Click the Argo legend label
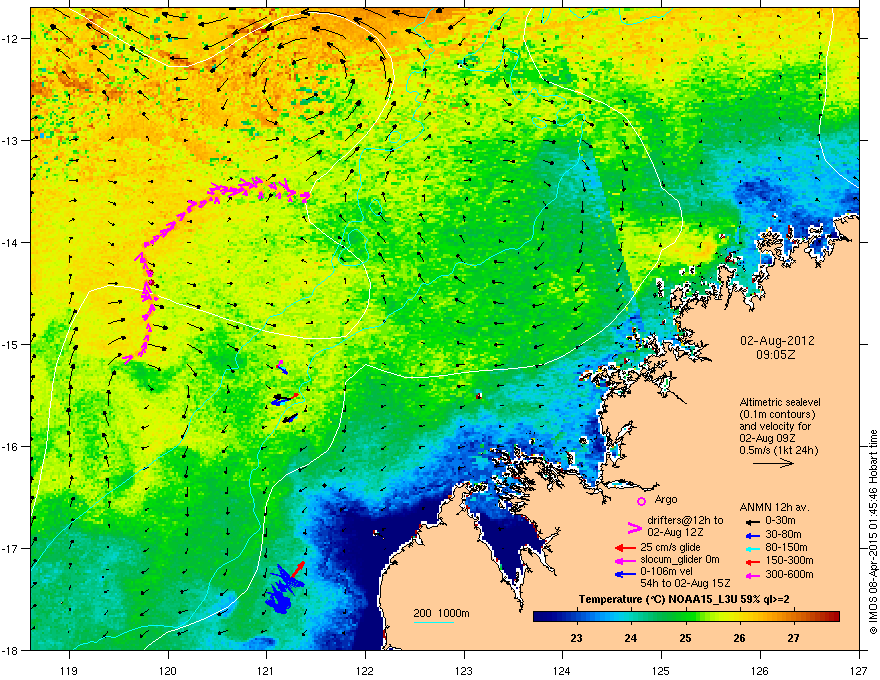The height and width of the screenshot is (680, 880). click(x=666, y=500)
